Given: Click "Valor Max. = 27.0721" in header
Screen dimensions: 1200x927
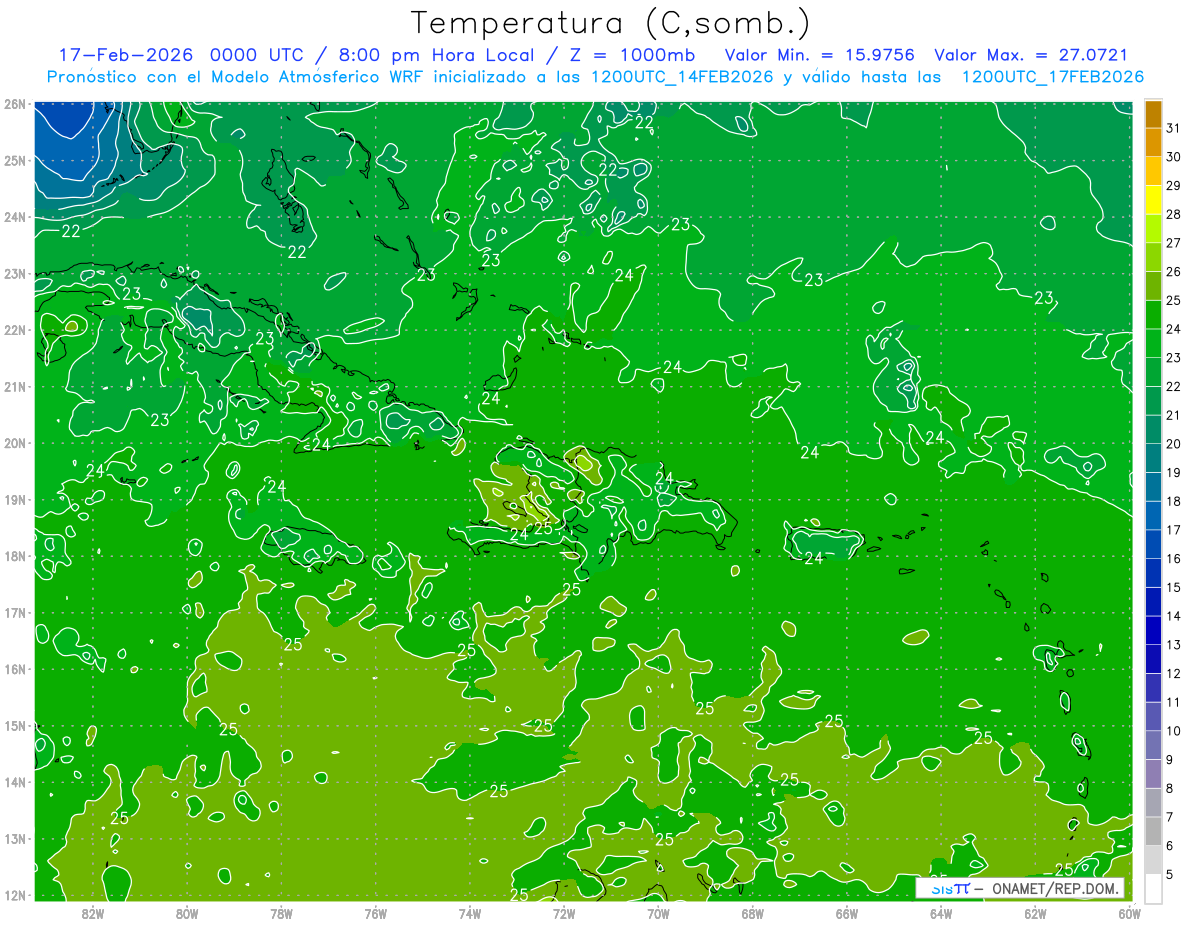Looking at the screenshot, I should pyautogui.click(x=1031, y=55).
